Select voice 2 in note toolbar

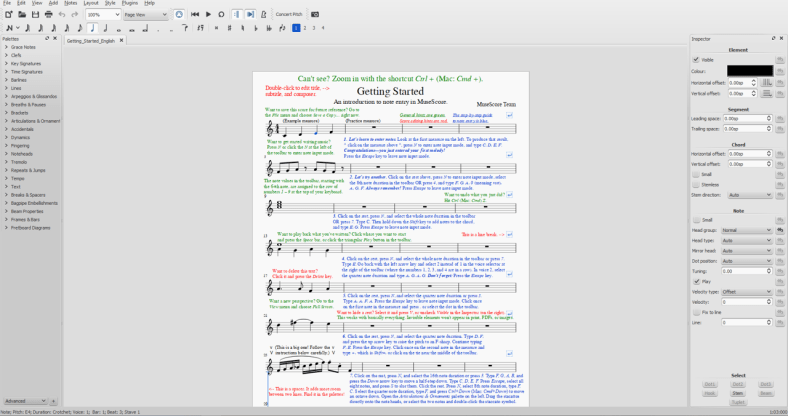tap(305, 28)
